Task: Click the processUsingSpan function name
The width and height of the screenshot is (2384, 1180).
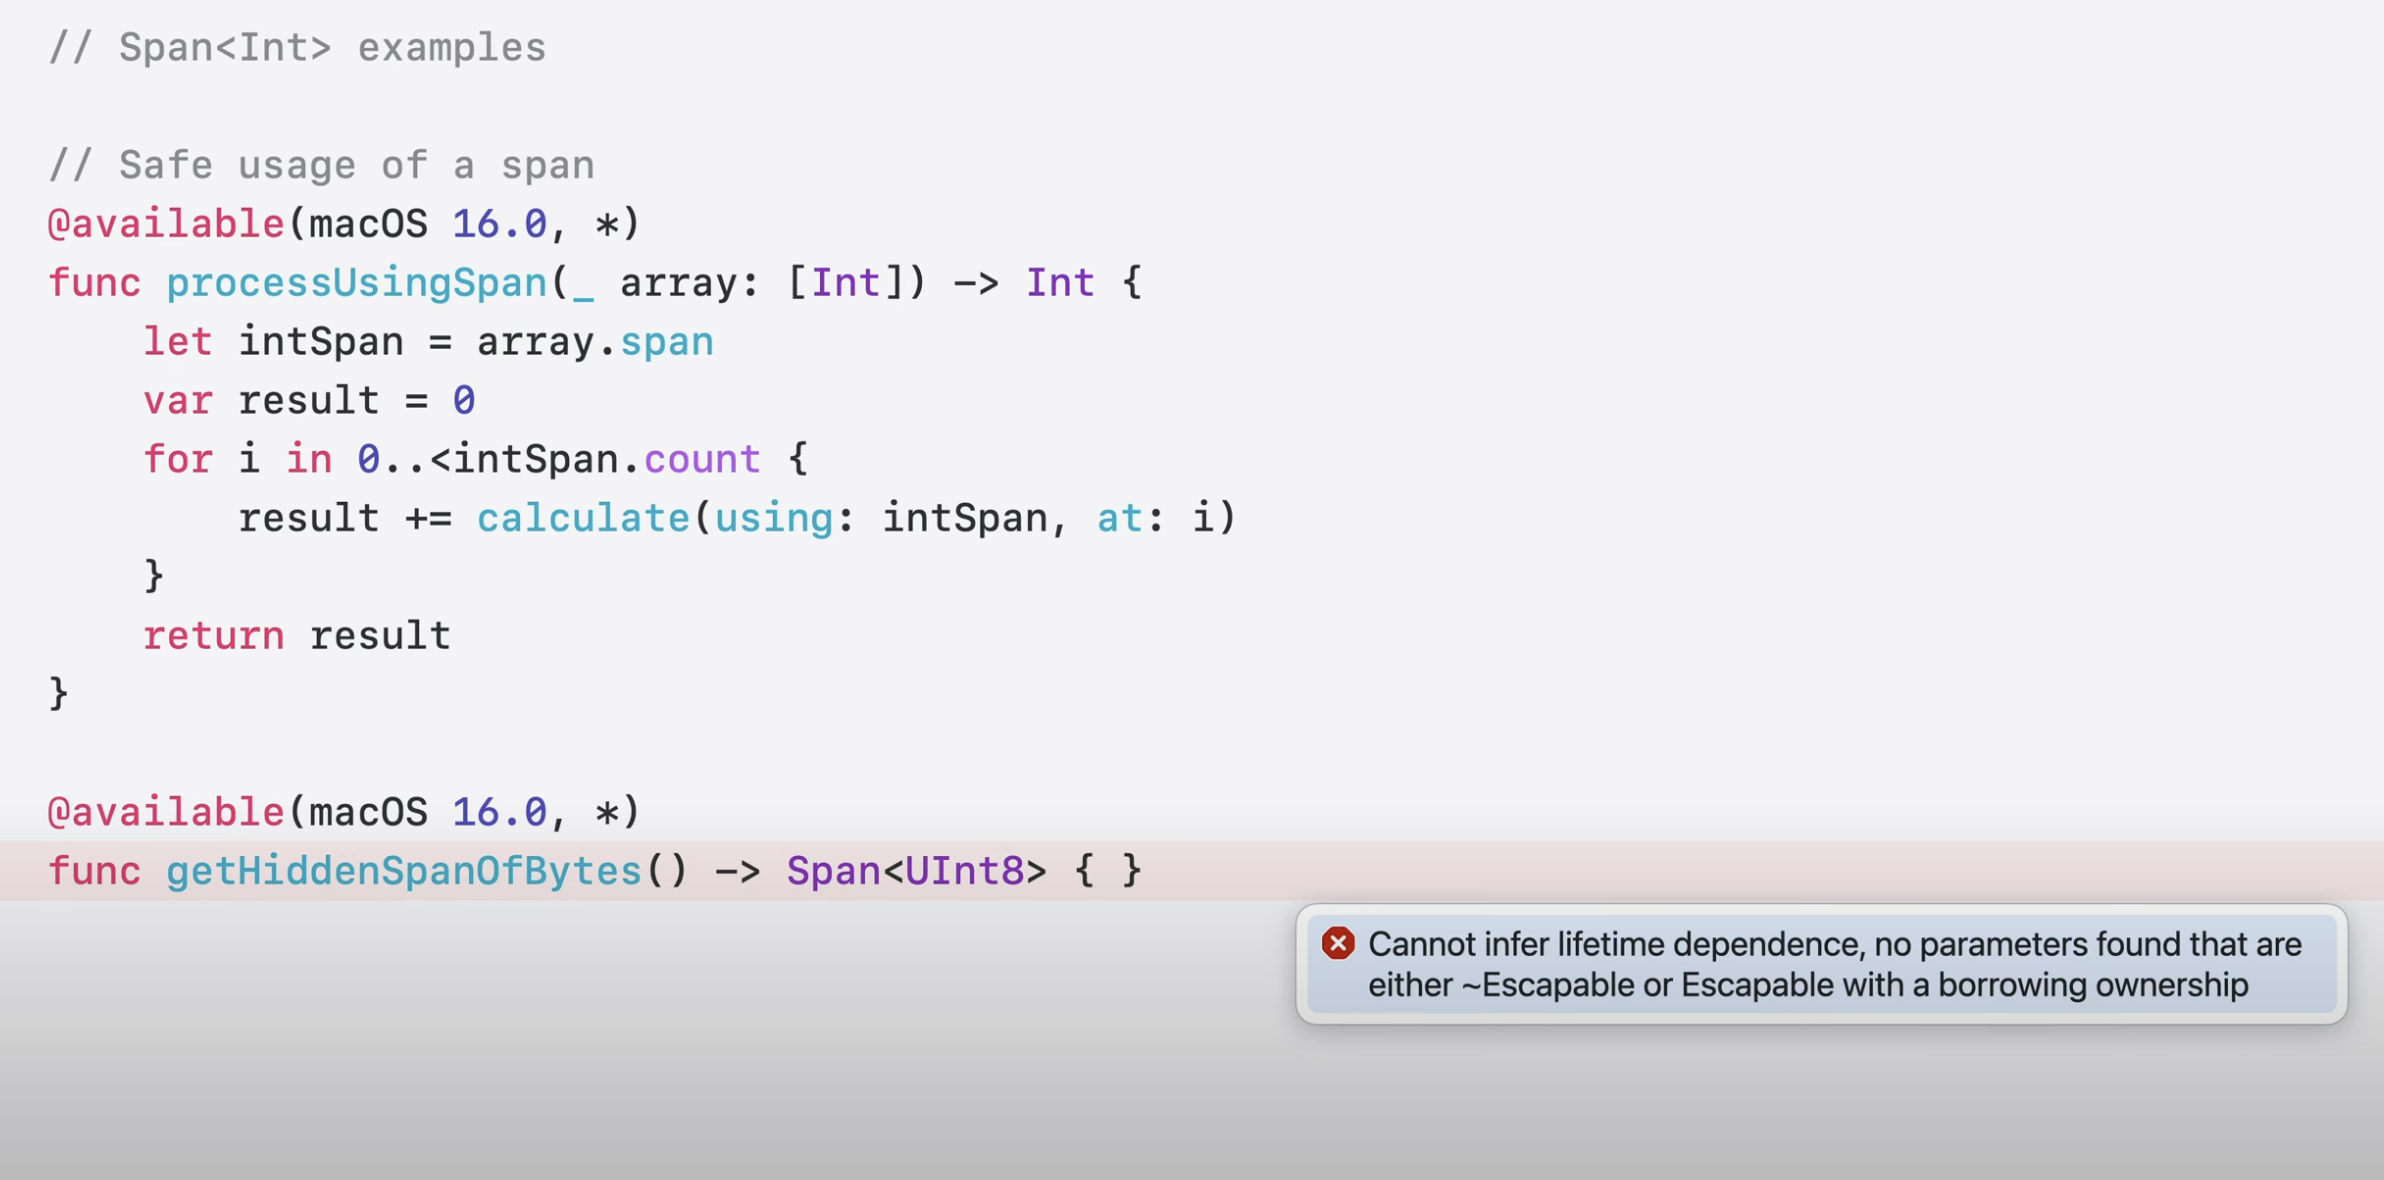Action: click(356, 283)
